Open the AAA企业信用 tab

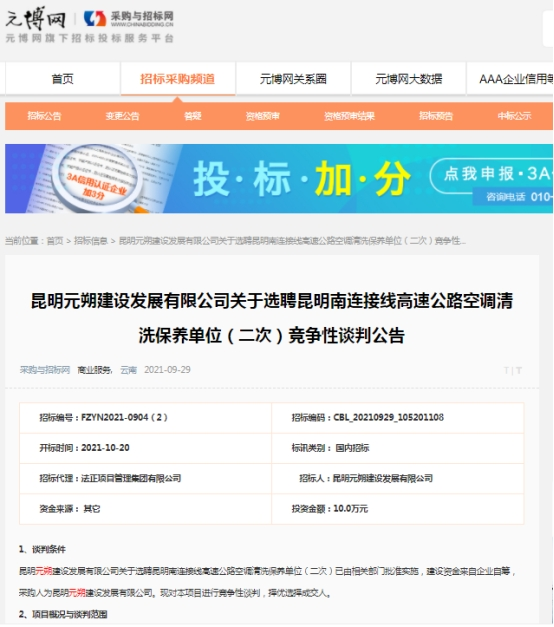click(510, 79)
